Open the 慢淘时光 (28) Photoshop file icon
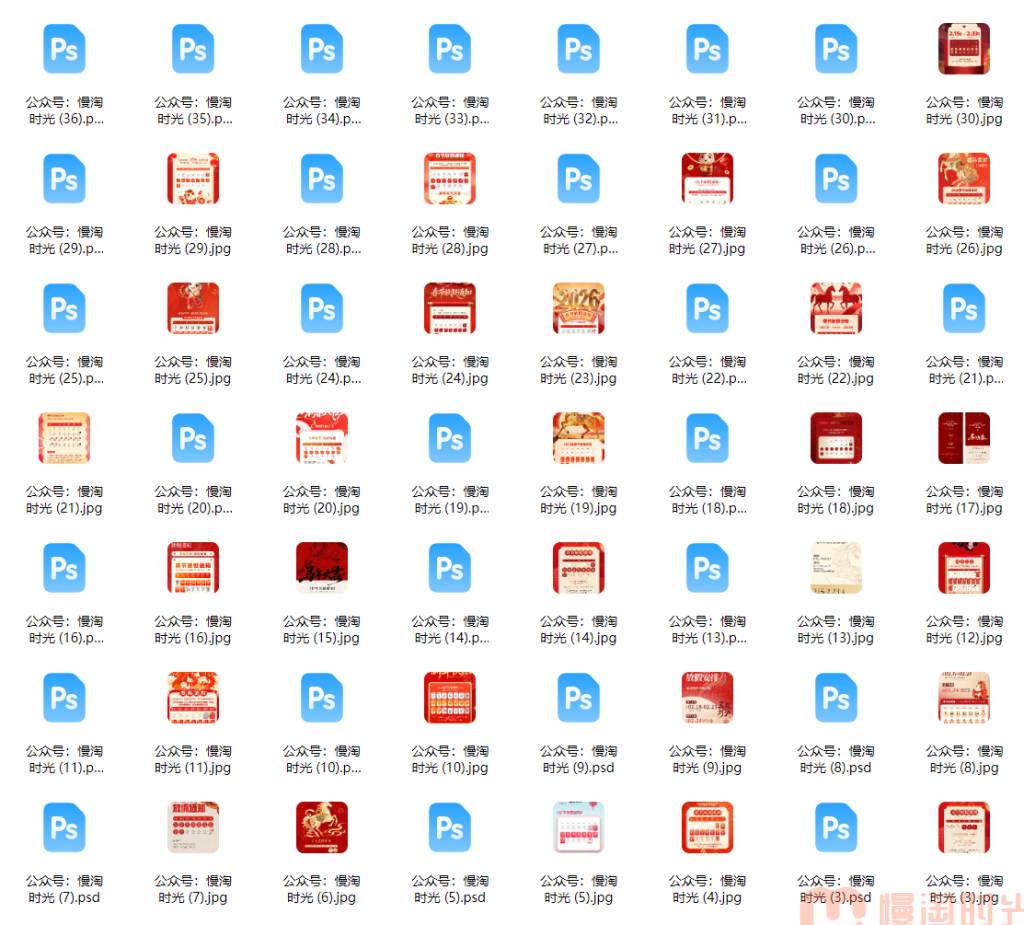 point(321,179)
